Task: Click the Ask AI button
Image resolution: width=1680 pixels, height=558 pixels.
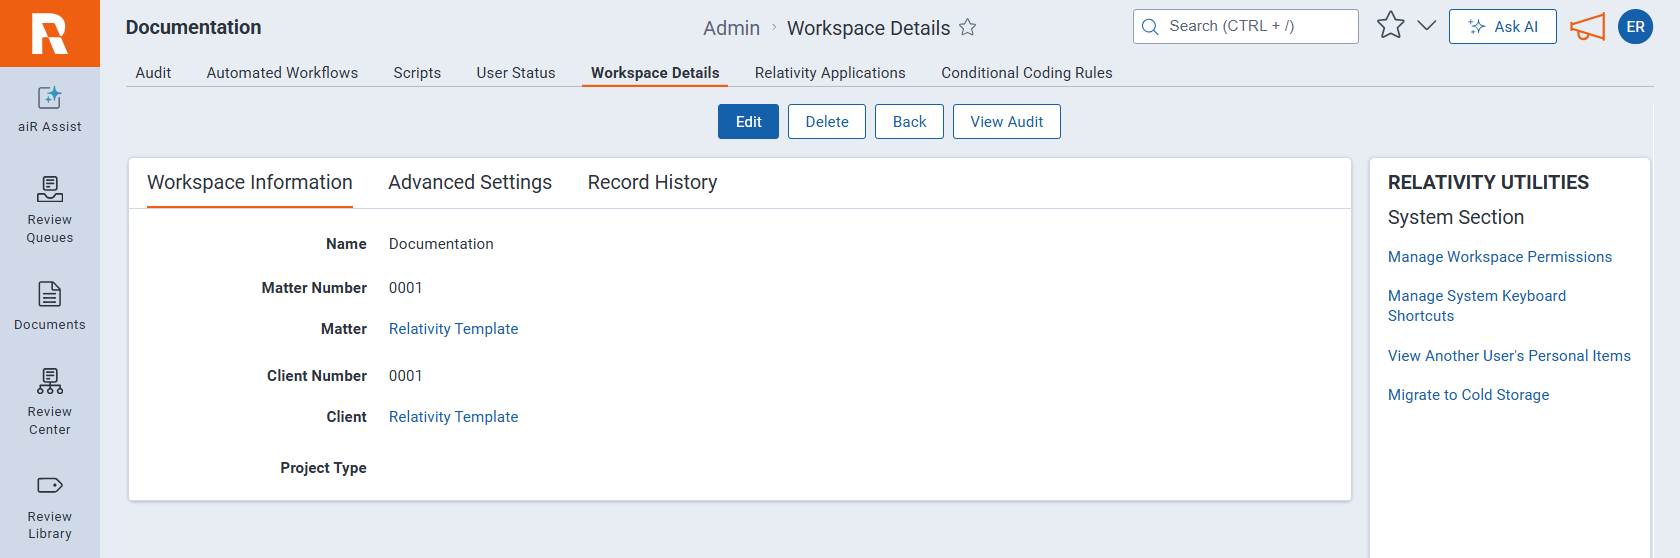Action: (x=1503, y=27)
